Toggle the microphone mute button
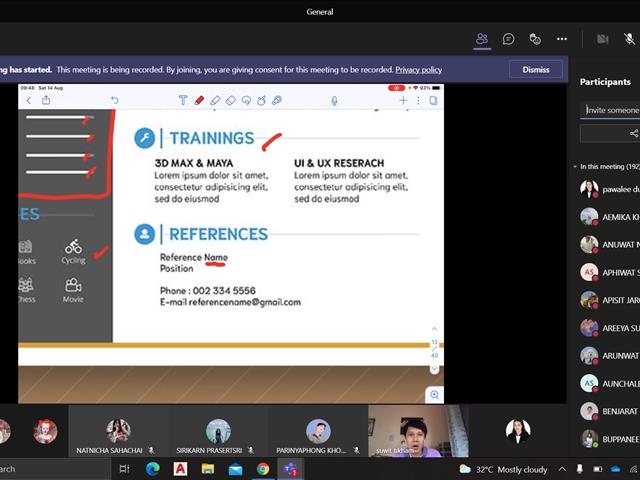Viewport: 640px width, 480px height. click(629, 39)
